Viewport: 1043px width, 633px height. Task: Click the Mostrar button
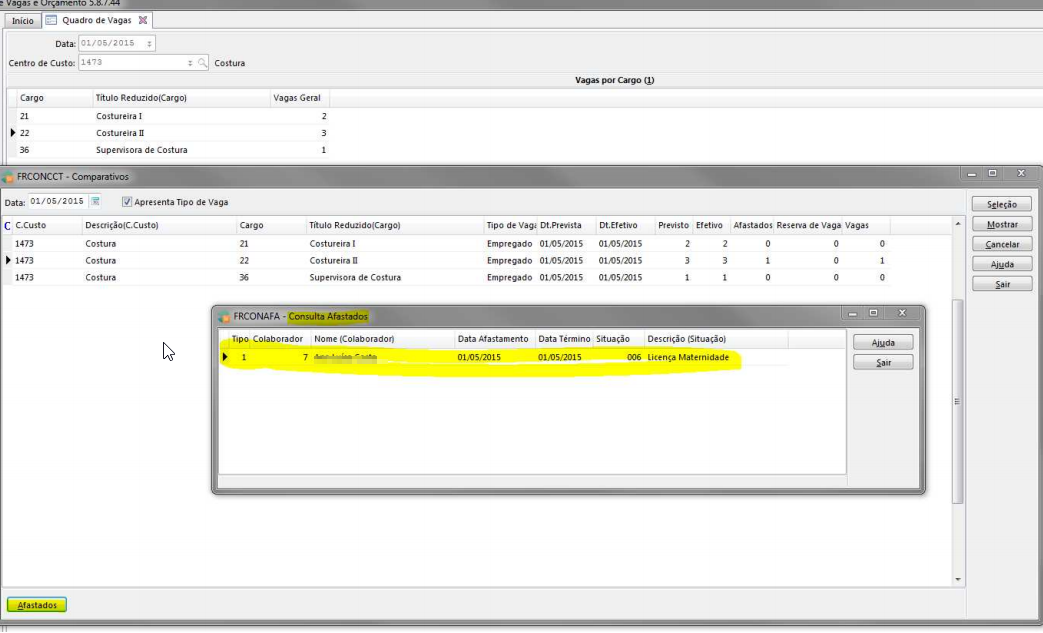coord(1001,224)
